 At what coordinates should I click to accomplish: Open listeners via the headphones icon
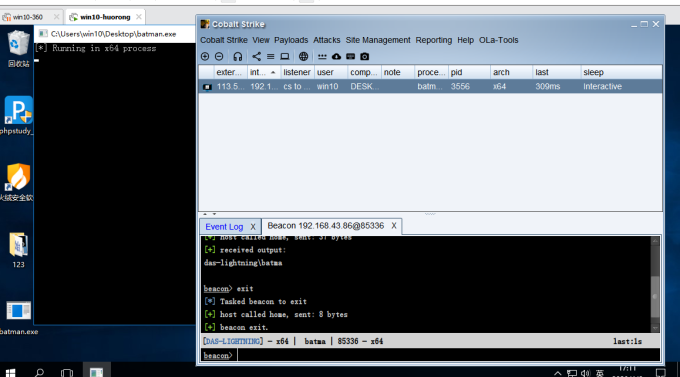(238, 56)
